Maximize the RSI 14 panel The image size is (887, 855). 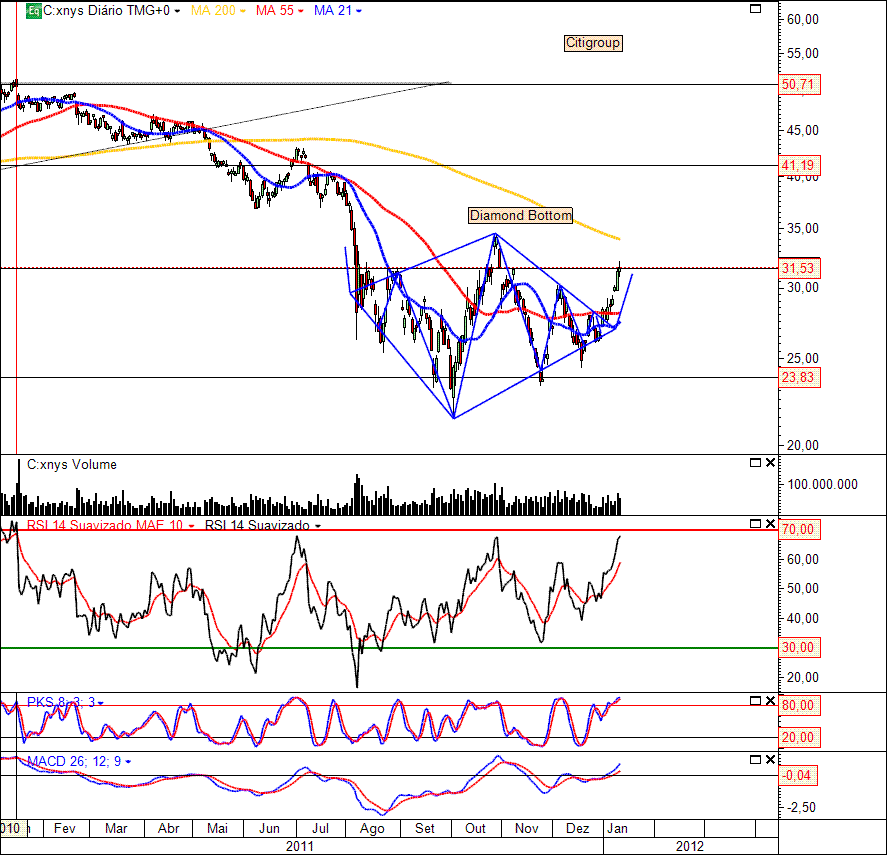click(755, 523)
